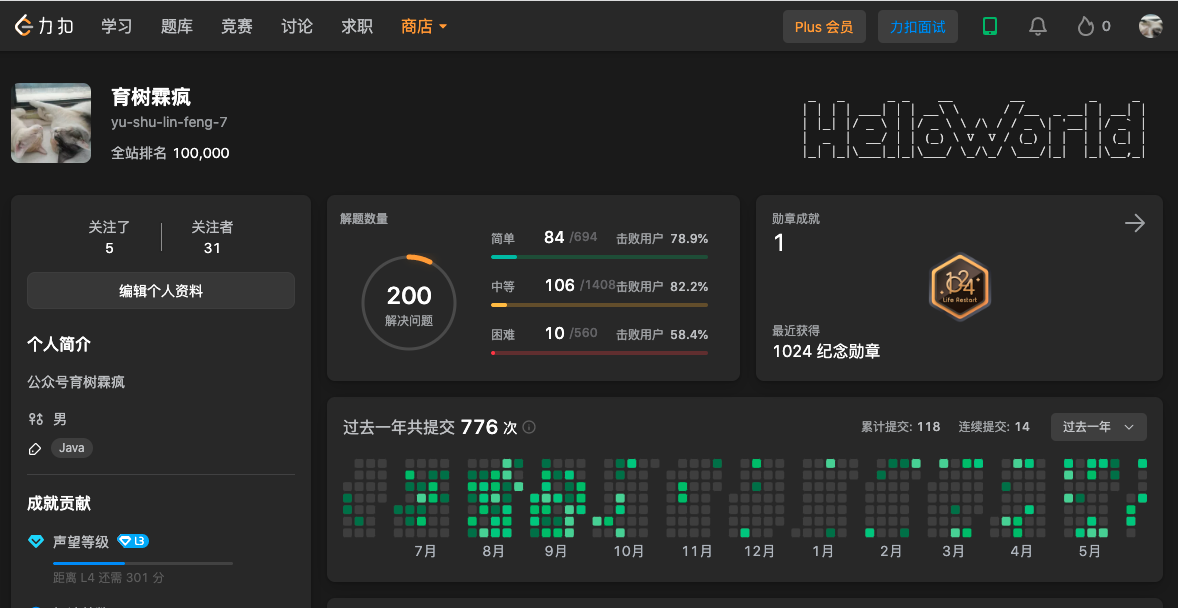This screenshot has height=608, width=1178.
Task: Click the 简单 green progress bar
Action: (599, 257)
